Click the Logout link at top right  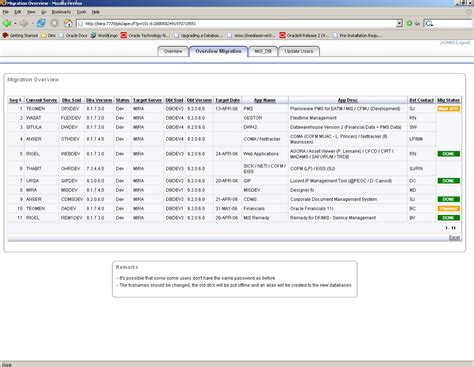click(463, 43)
